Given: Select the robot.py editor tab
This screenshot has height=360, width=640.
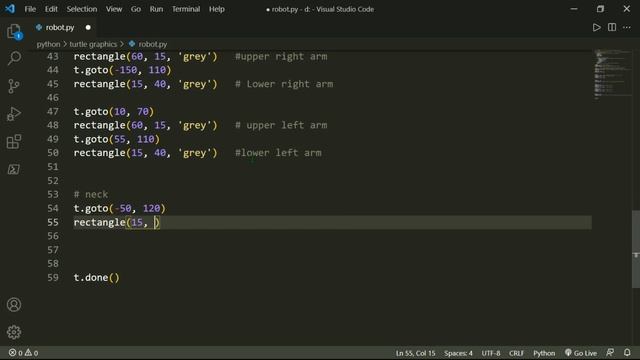Looking at the screenshot, I should pos(63,27).
